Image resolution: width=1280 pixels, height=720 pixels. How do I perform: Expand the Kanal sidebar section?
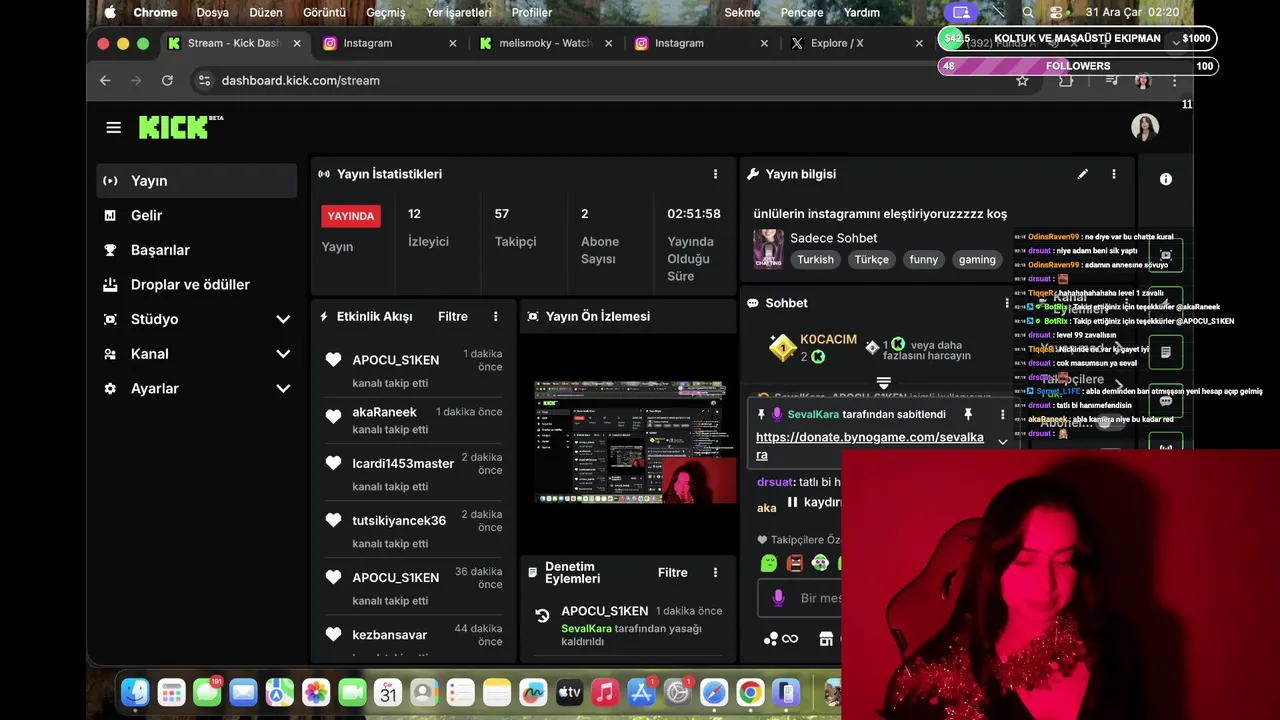(283, 354)
